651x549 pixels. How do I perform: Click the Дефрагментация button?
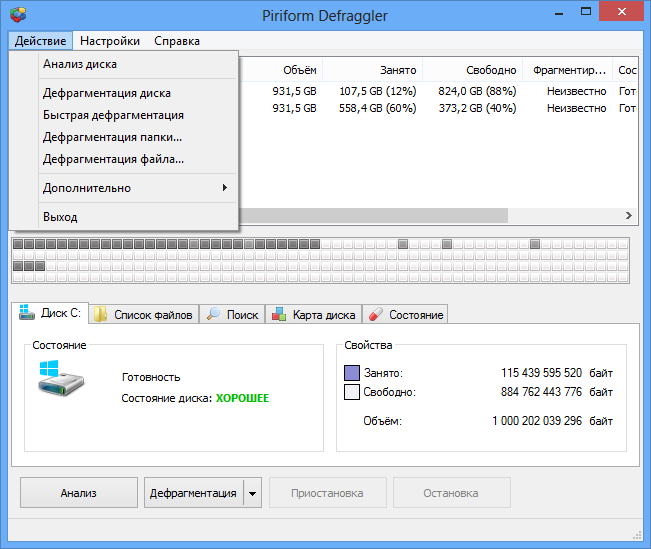[193, 493]
